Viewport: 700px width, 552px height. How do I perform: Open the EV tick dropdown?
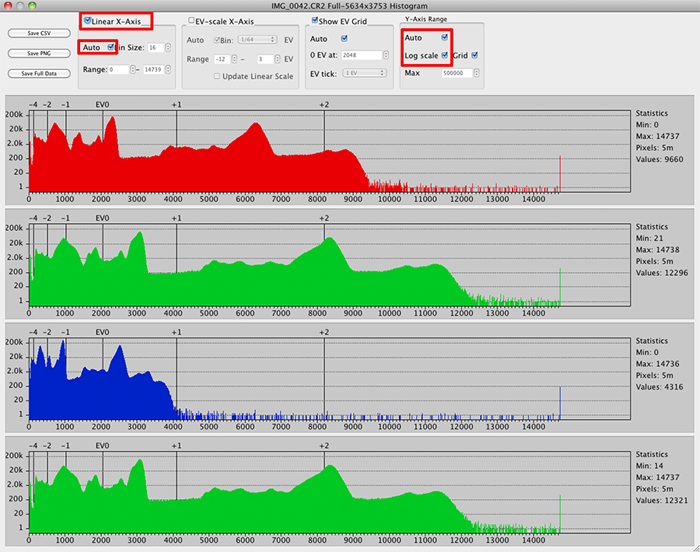[364, 73]
